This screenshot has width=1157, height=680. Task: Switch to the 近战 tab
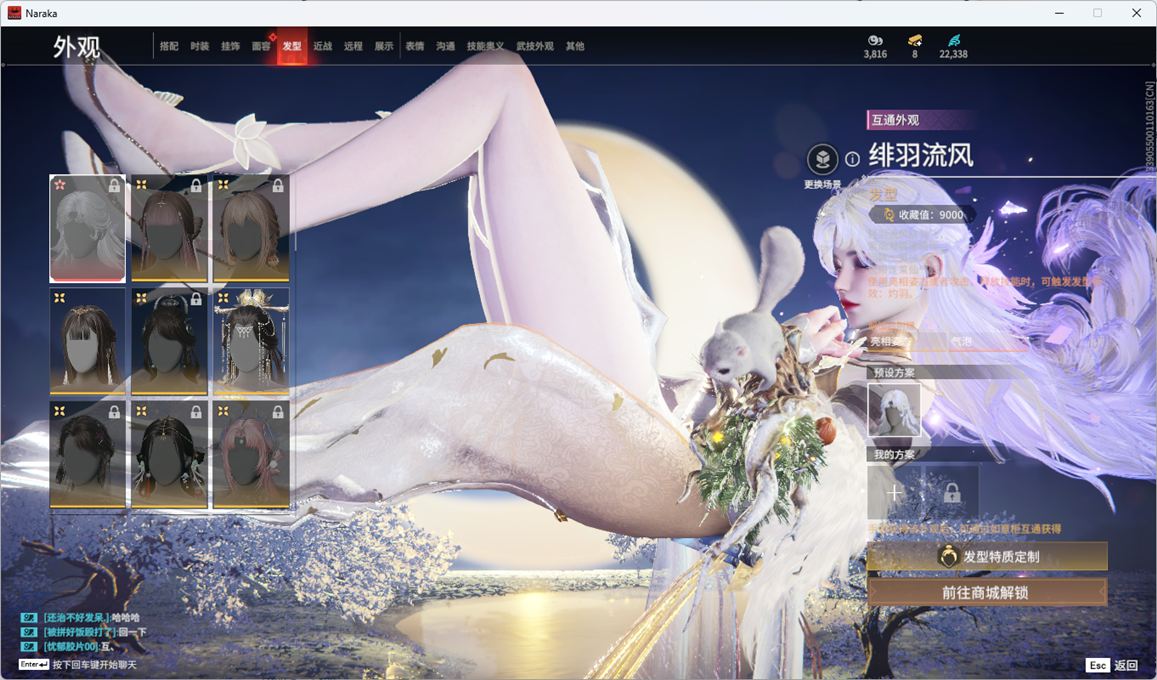(x=322, y=46)
